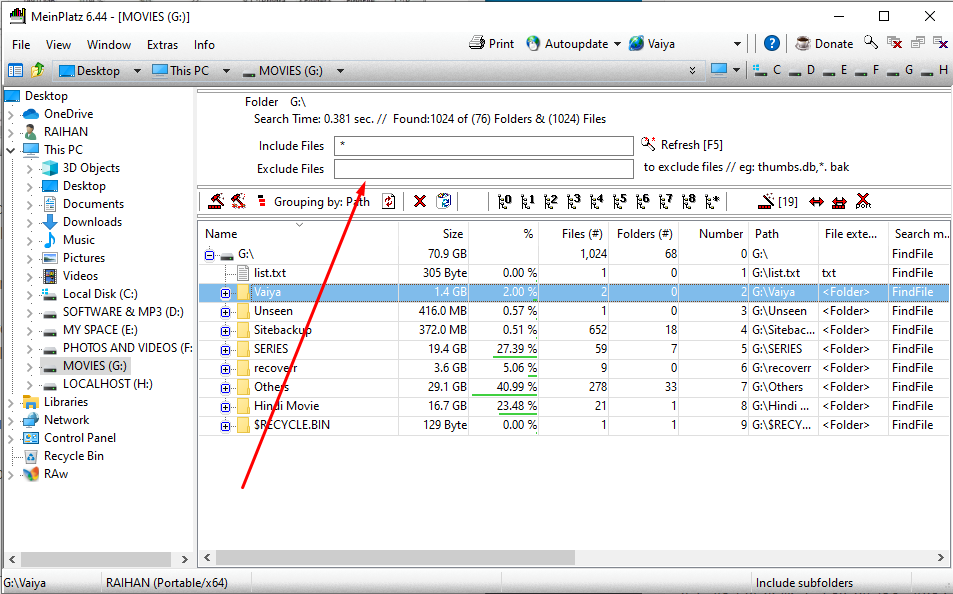Screen dimensions: 953x594
Task: Click Refresh [F5] button
Action: click(682, 145)
